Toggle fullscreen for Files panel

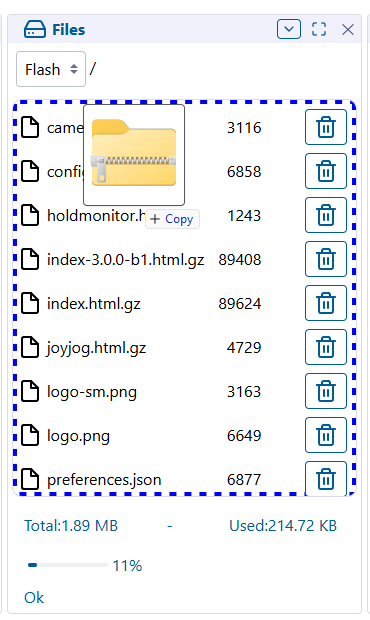(x=319, y=29)
